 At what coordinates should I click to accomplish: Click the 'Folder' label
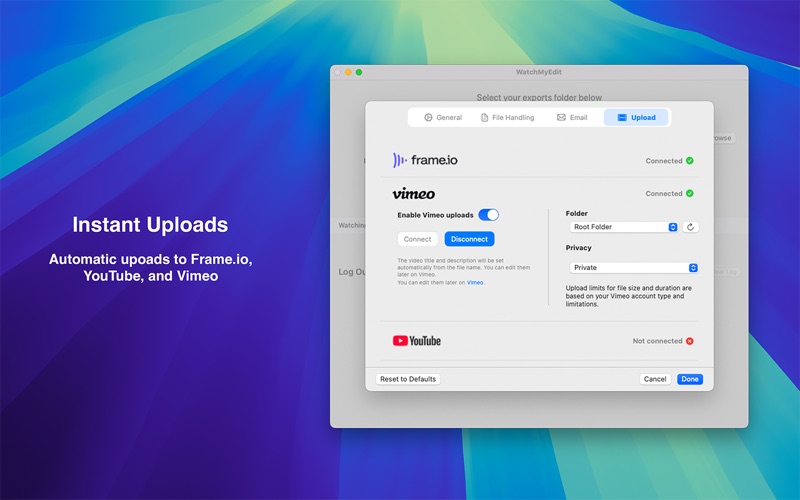point(577,213)
